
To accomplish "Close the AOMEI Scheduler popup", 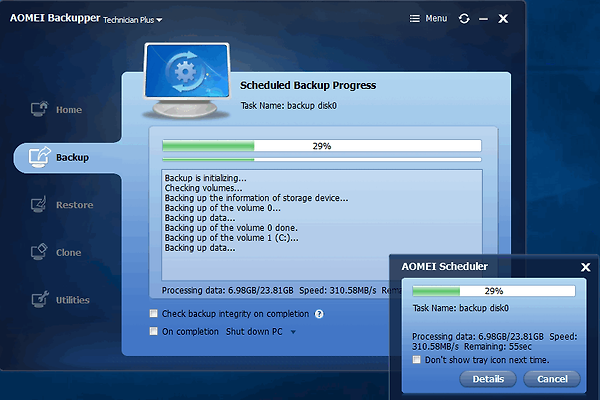I will 585,267.
